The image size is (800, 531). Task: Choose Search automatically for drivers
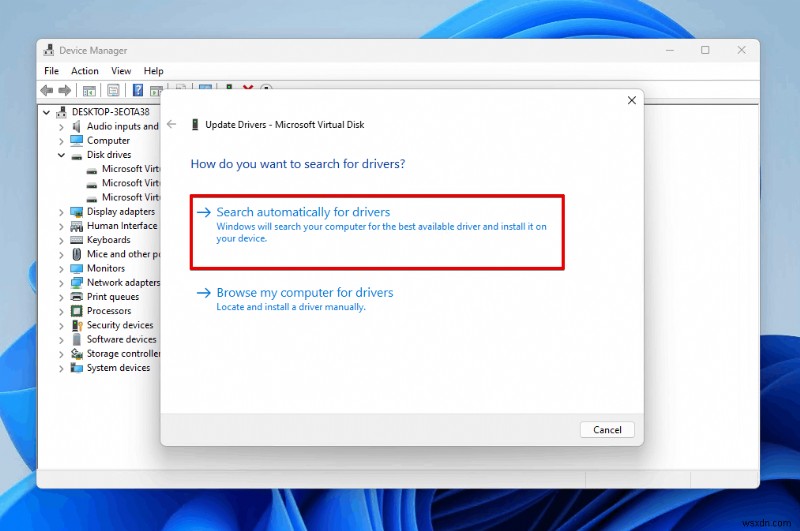coord(377,232)
